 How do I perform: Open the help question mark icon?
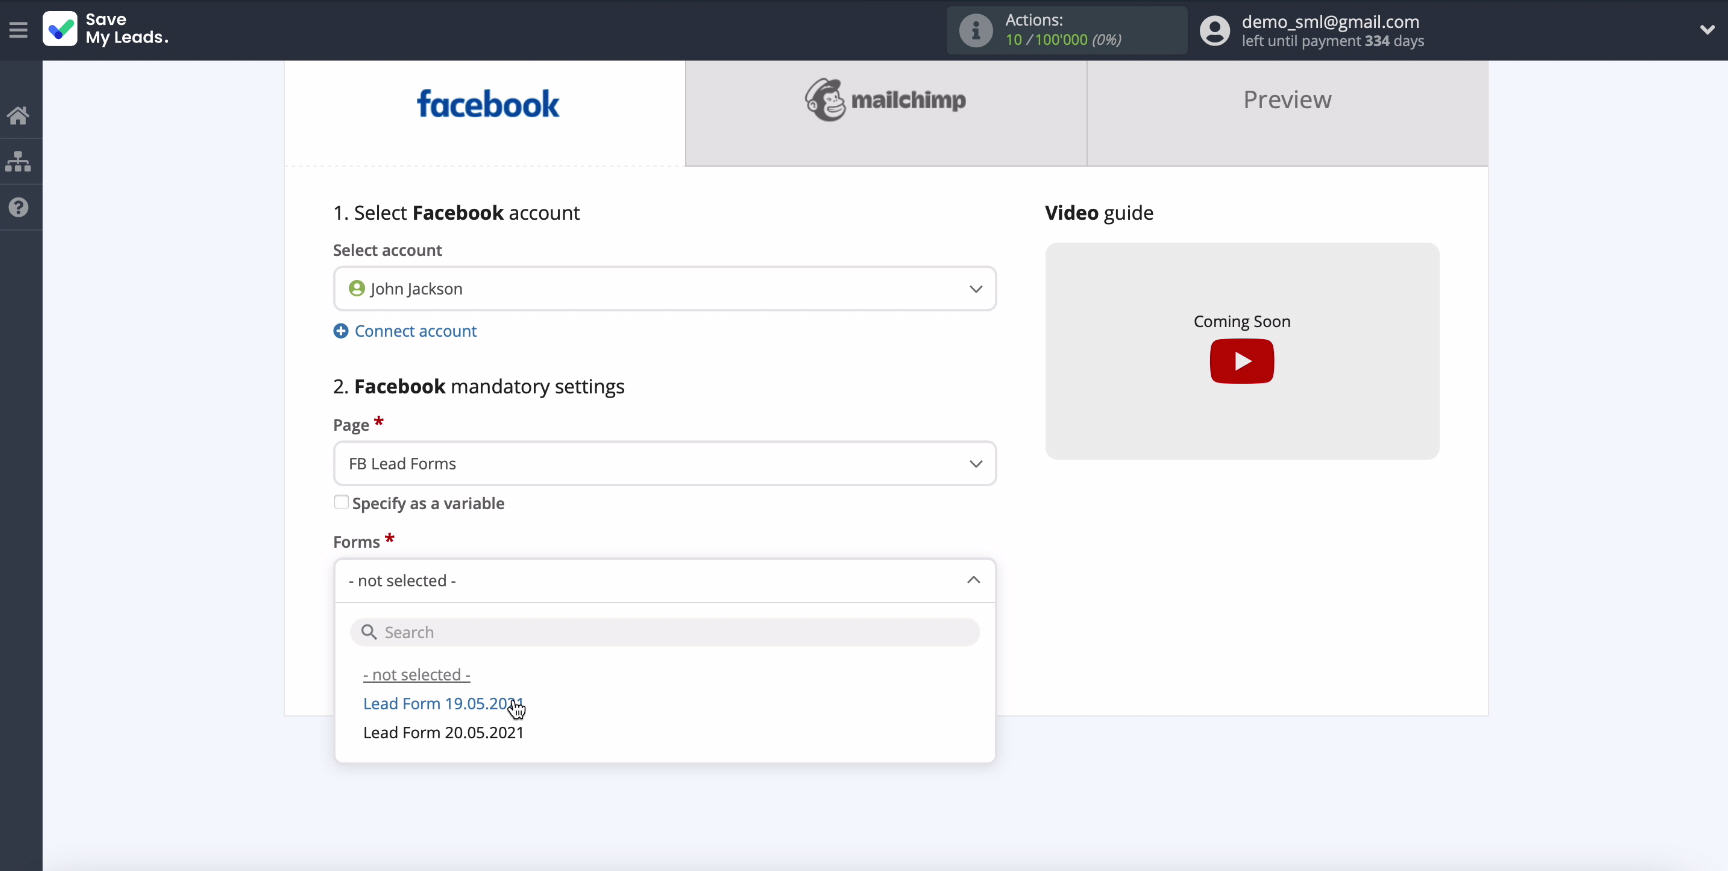pos(18,207)
